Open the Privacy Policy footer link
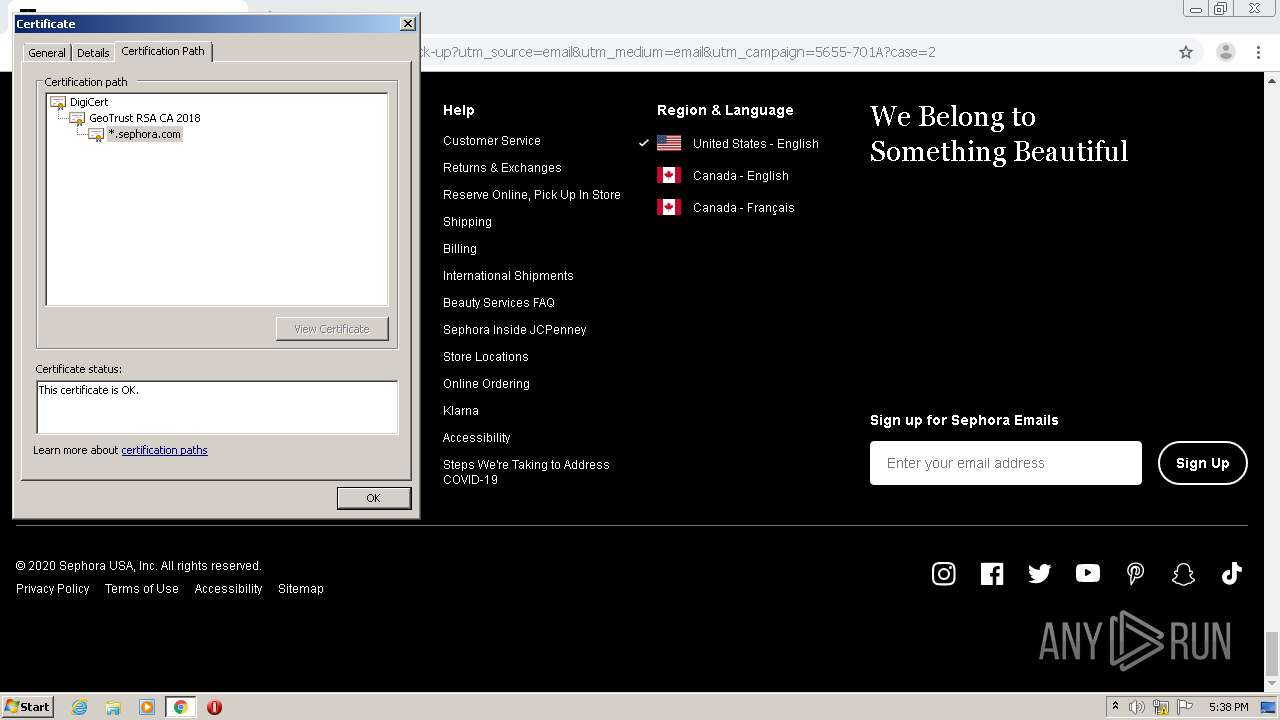This screenshot has width=1280, height=720. coord(53,589)
